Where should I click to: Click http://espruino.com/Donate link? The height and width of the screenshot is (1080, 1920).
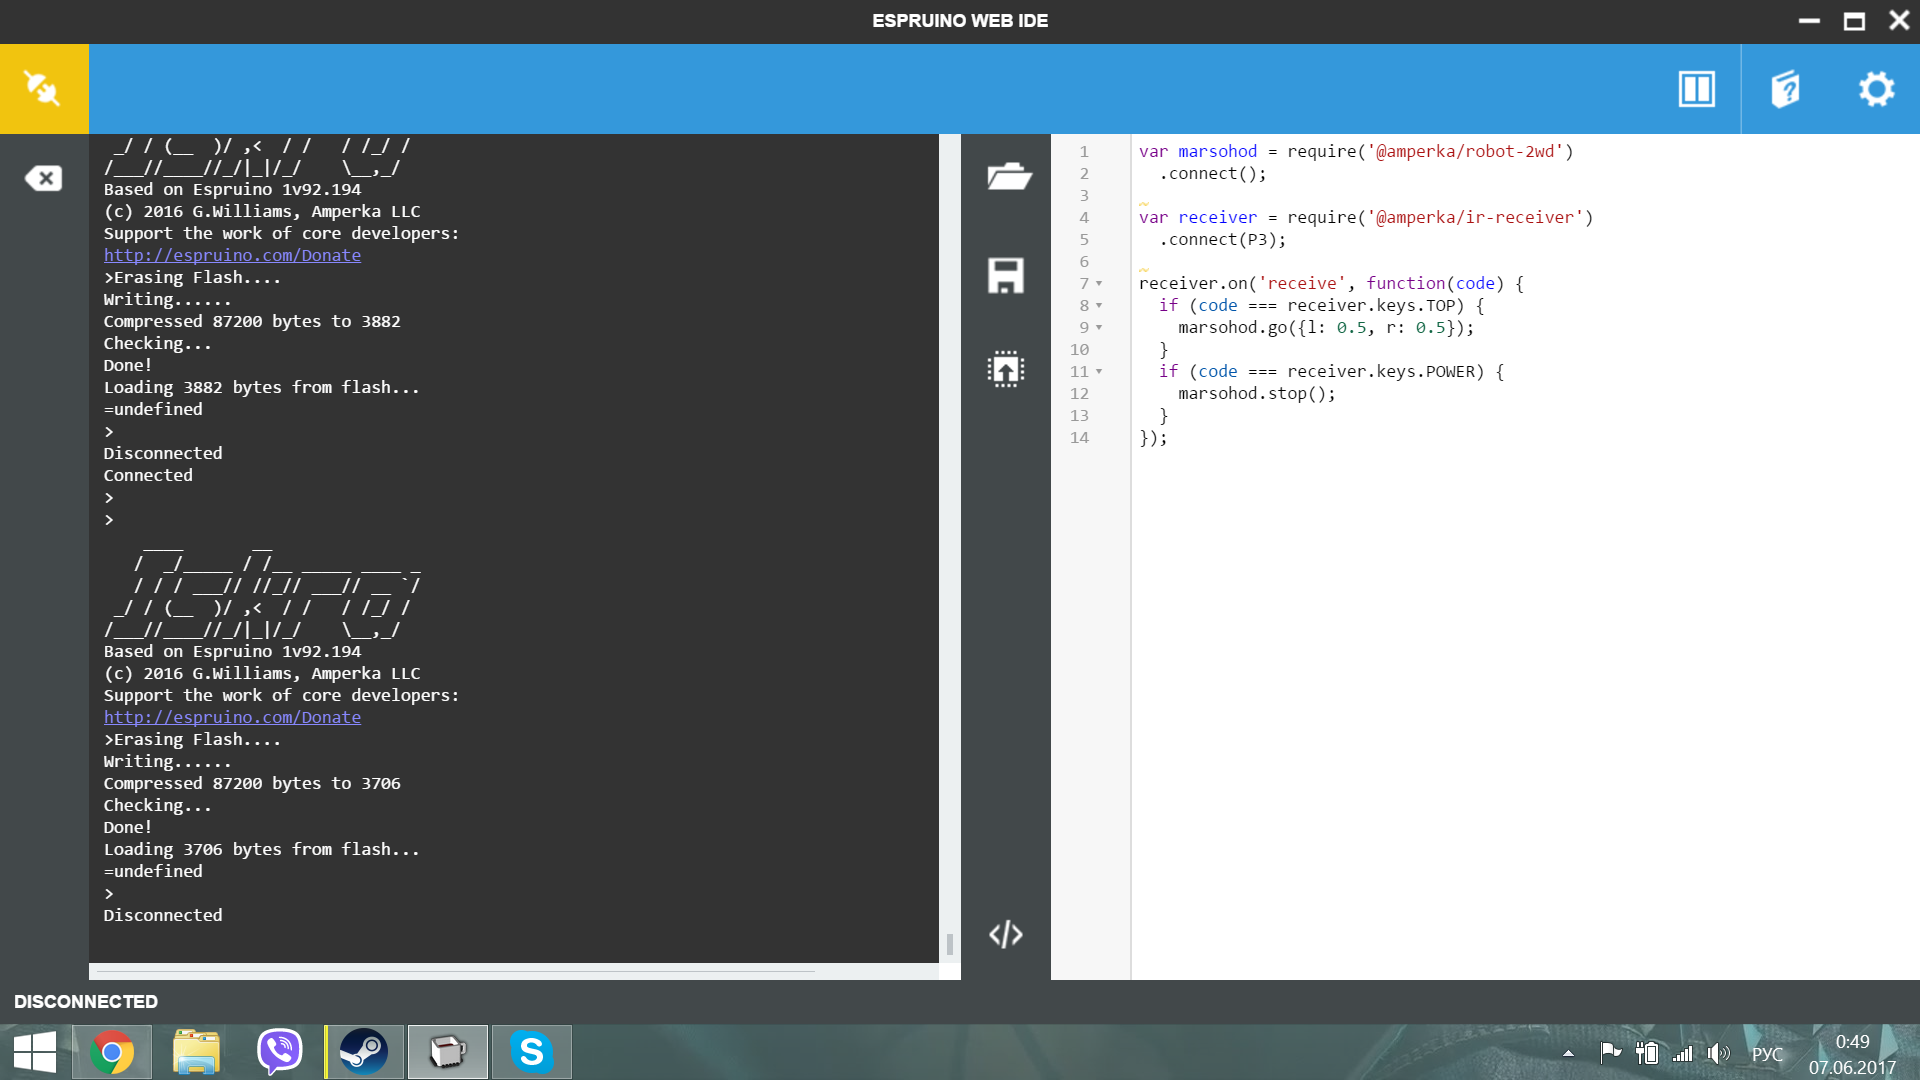(x=232, y=255)
